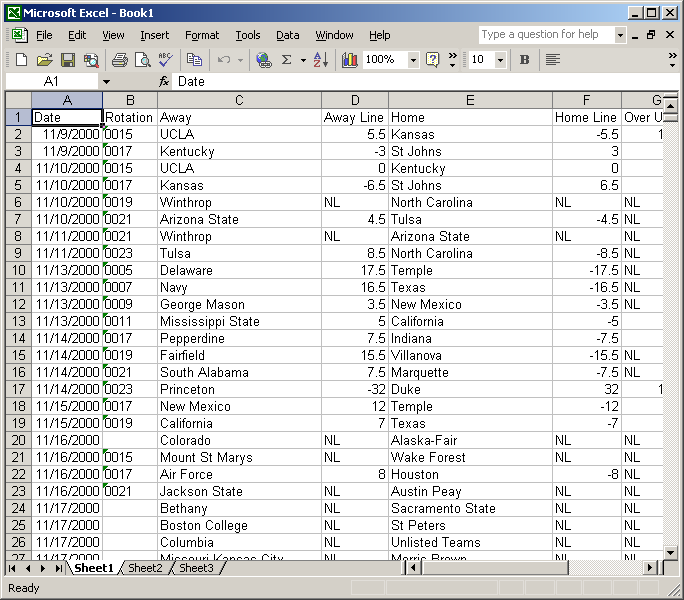Image resolution: width=684 pixels, height=600 pixels.
Task: Expand Undo history dropdown arrow
Action: (240, 60)
